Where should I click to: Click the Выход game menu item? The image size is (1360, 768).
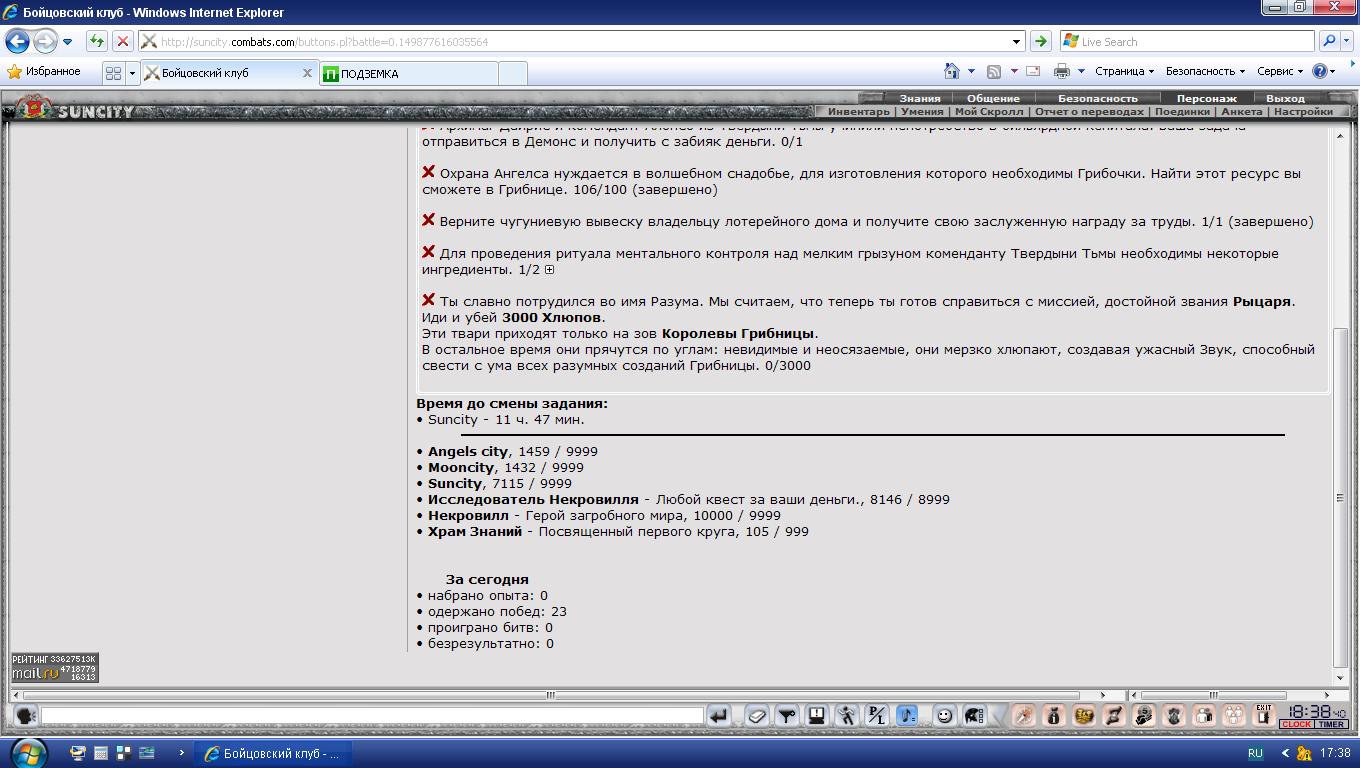(x=1285, y=98)
